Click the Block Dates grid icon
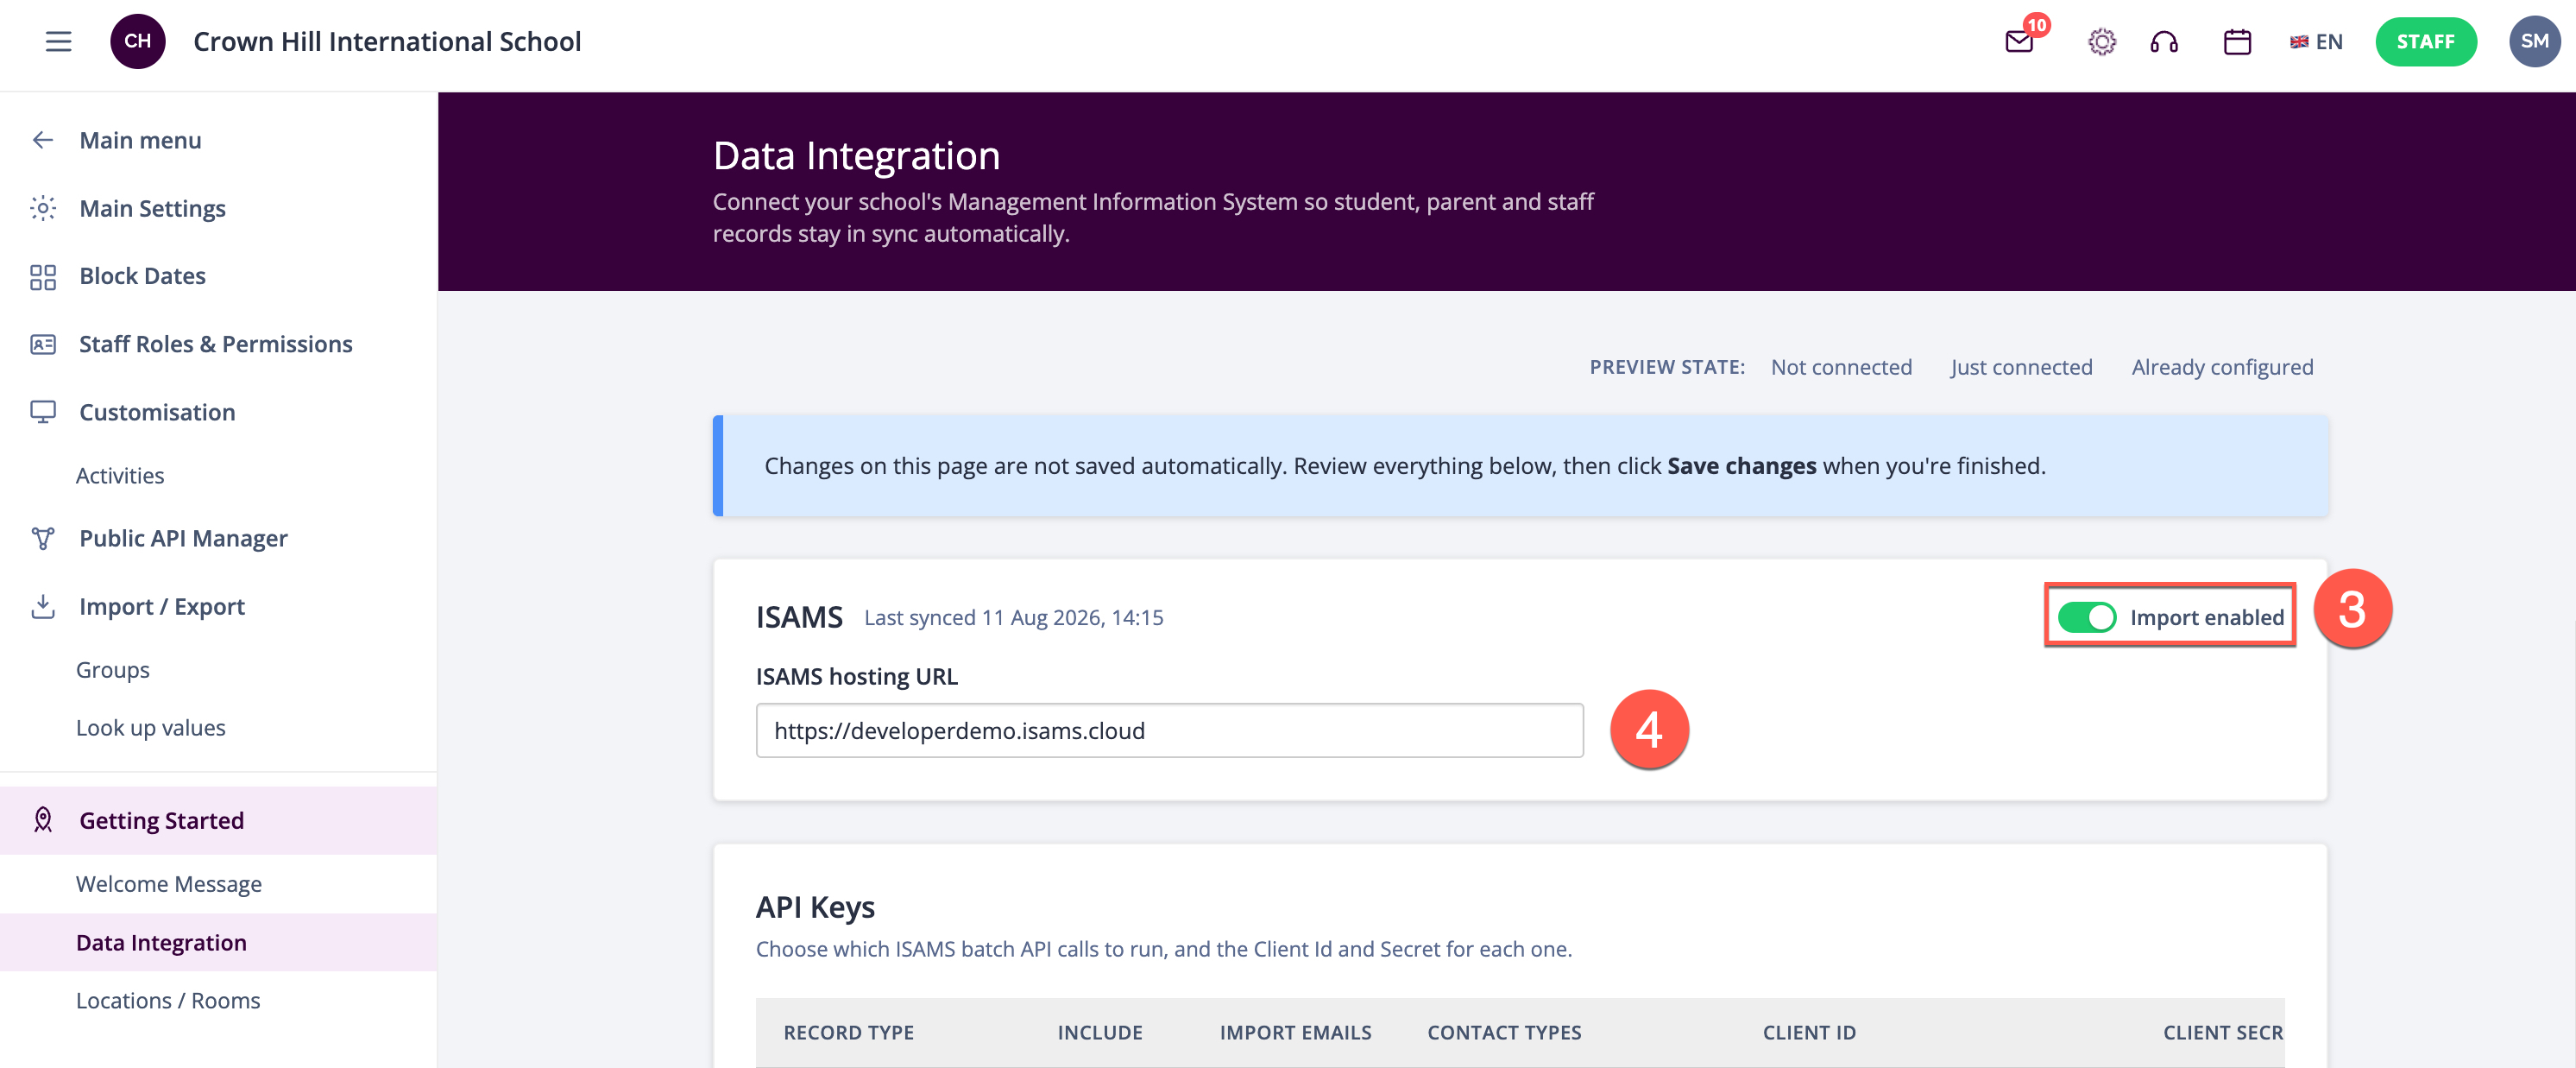 [x=42, y=276]
